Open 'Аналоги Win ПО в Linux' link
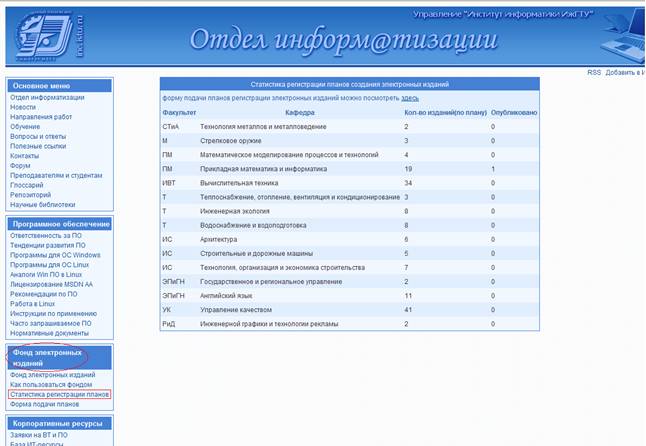Screen dimensions: 646x446 (x=46, y=274)
